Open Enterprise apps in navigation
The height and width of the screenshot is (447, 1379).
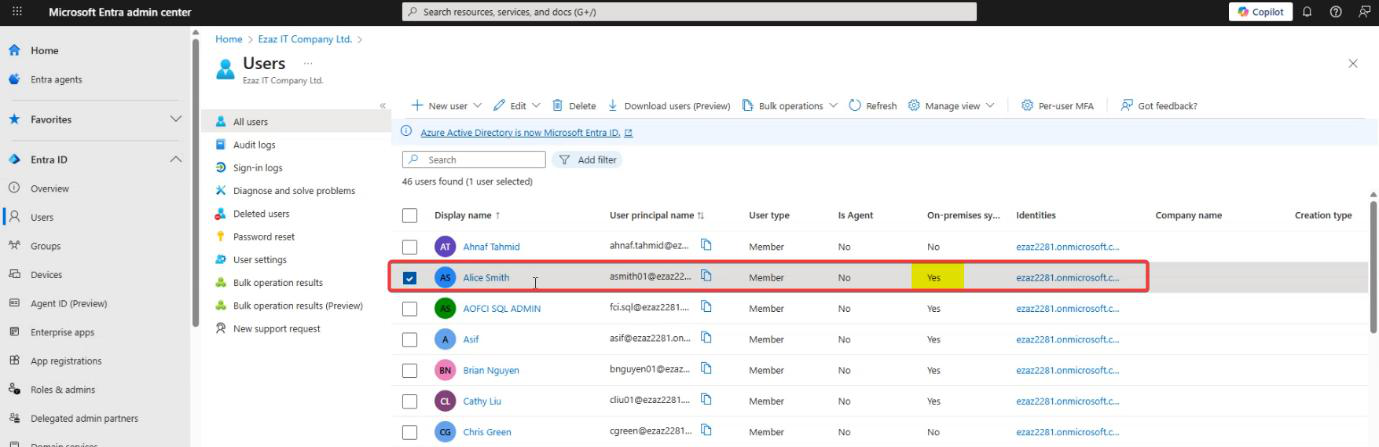click(62, 332)
